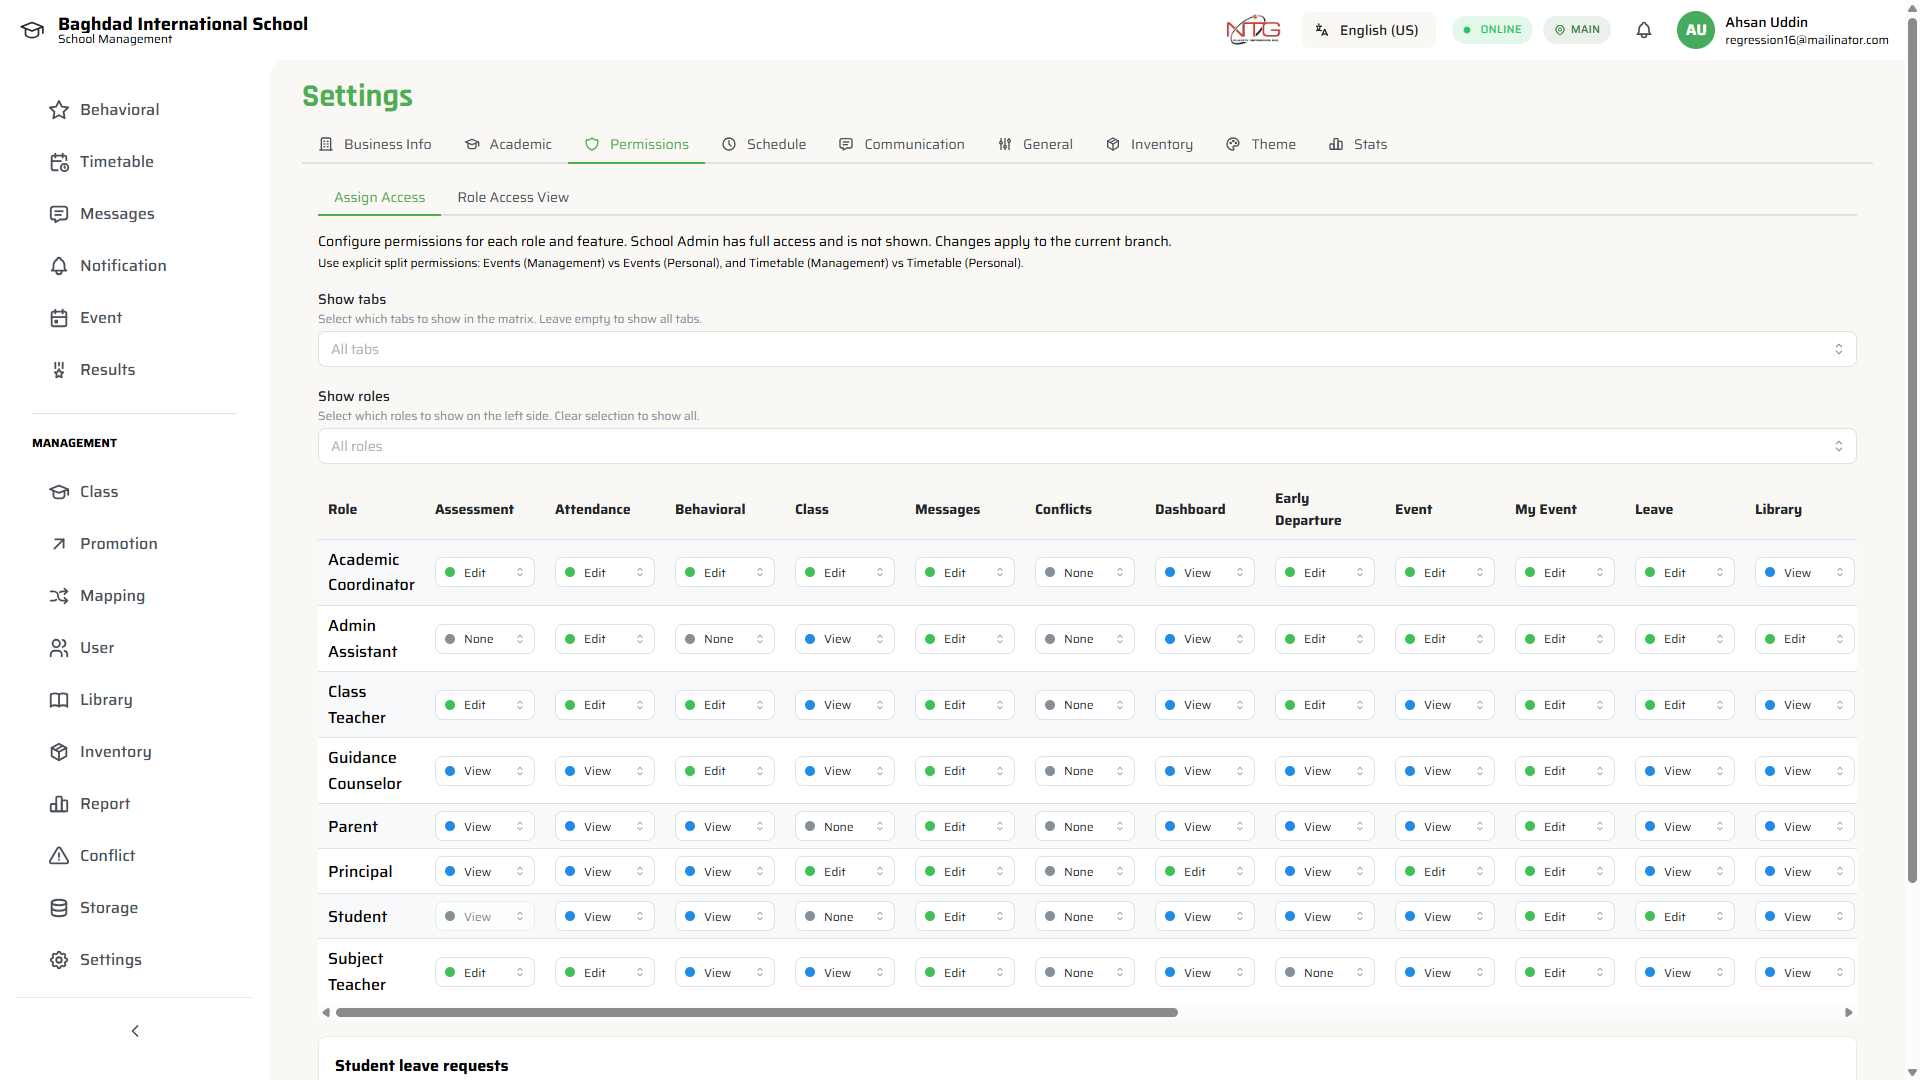Click the Results medal icon in sidebar
The image size is (1920, 1080).
point(59,370)
